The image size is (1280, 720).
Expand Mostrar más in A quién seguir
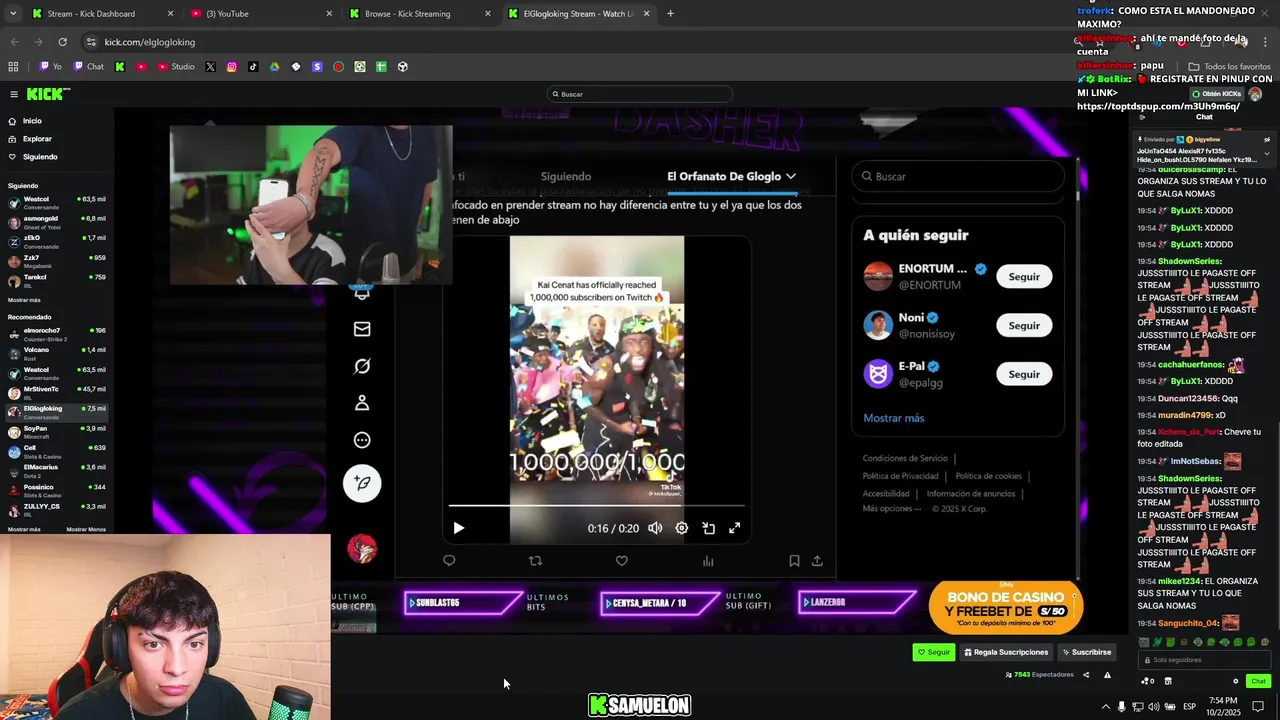click(894, 418)
